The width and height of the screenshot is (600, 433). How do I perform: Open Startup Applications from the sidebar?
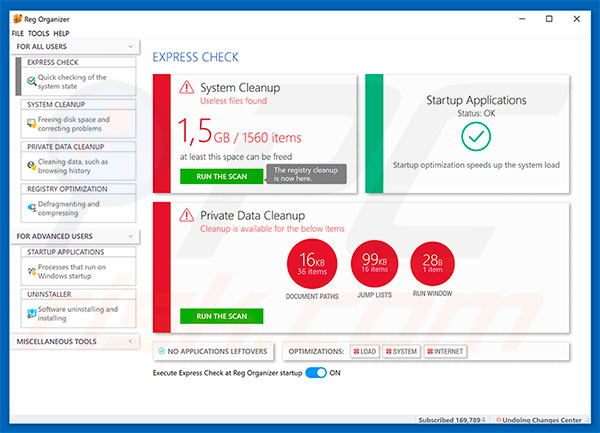(78, 266)
